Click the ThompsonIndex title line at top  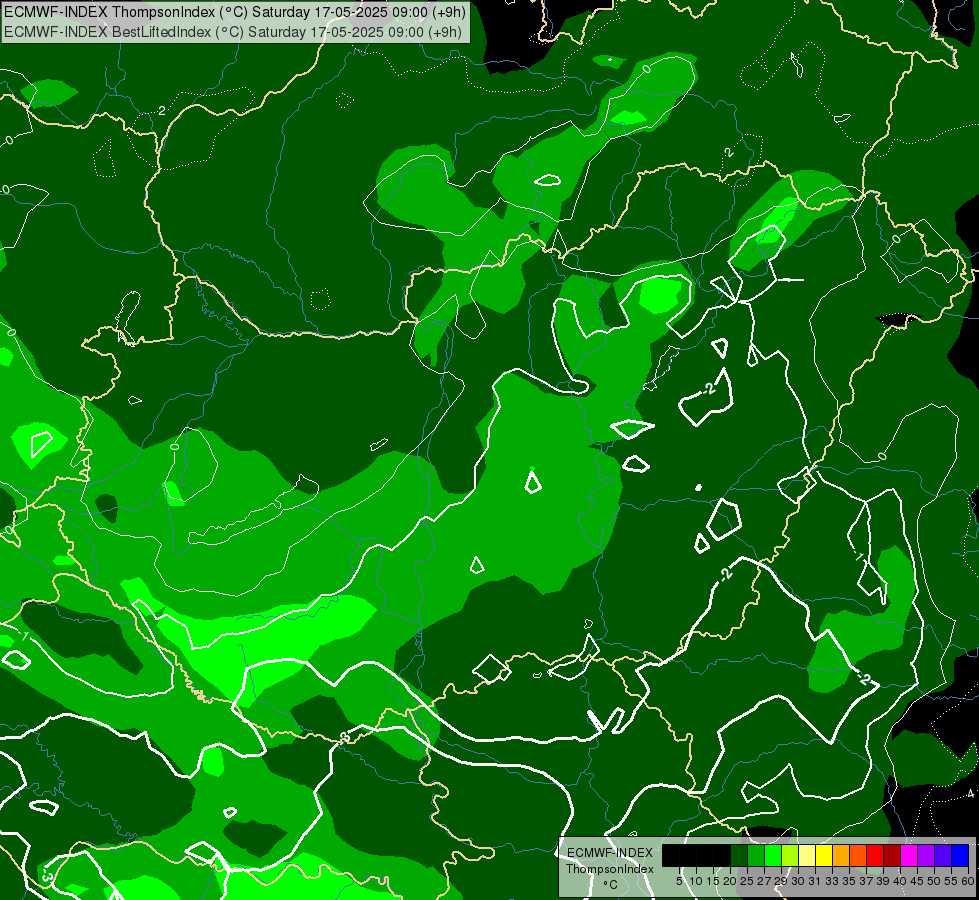(235, 12)
